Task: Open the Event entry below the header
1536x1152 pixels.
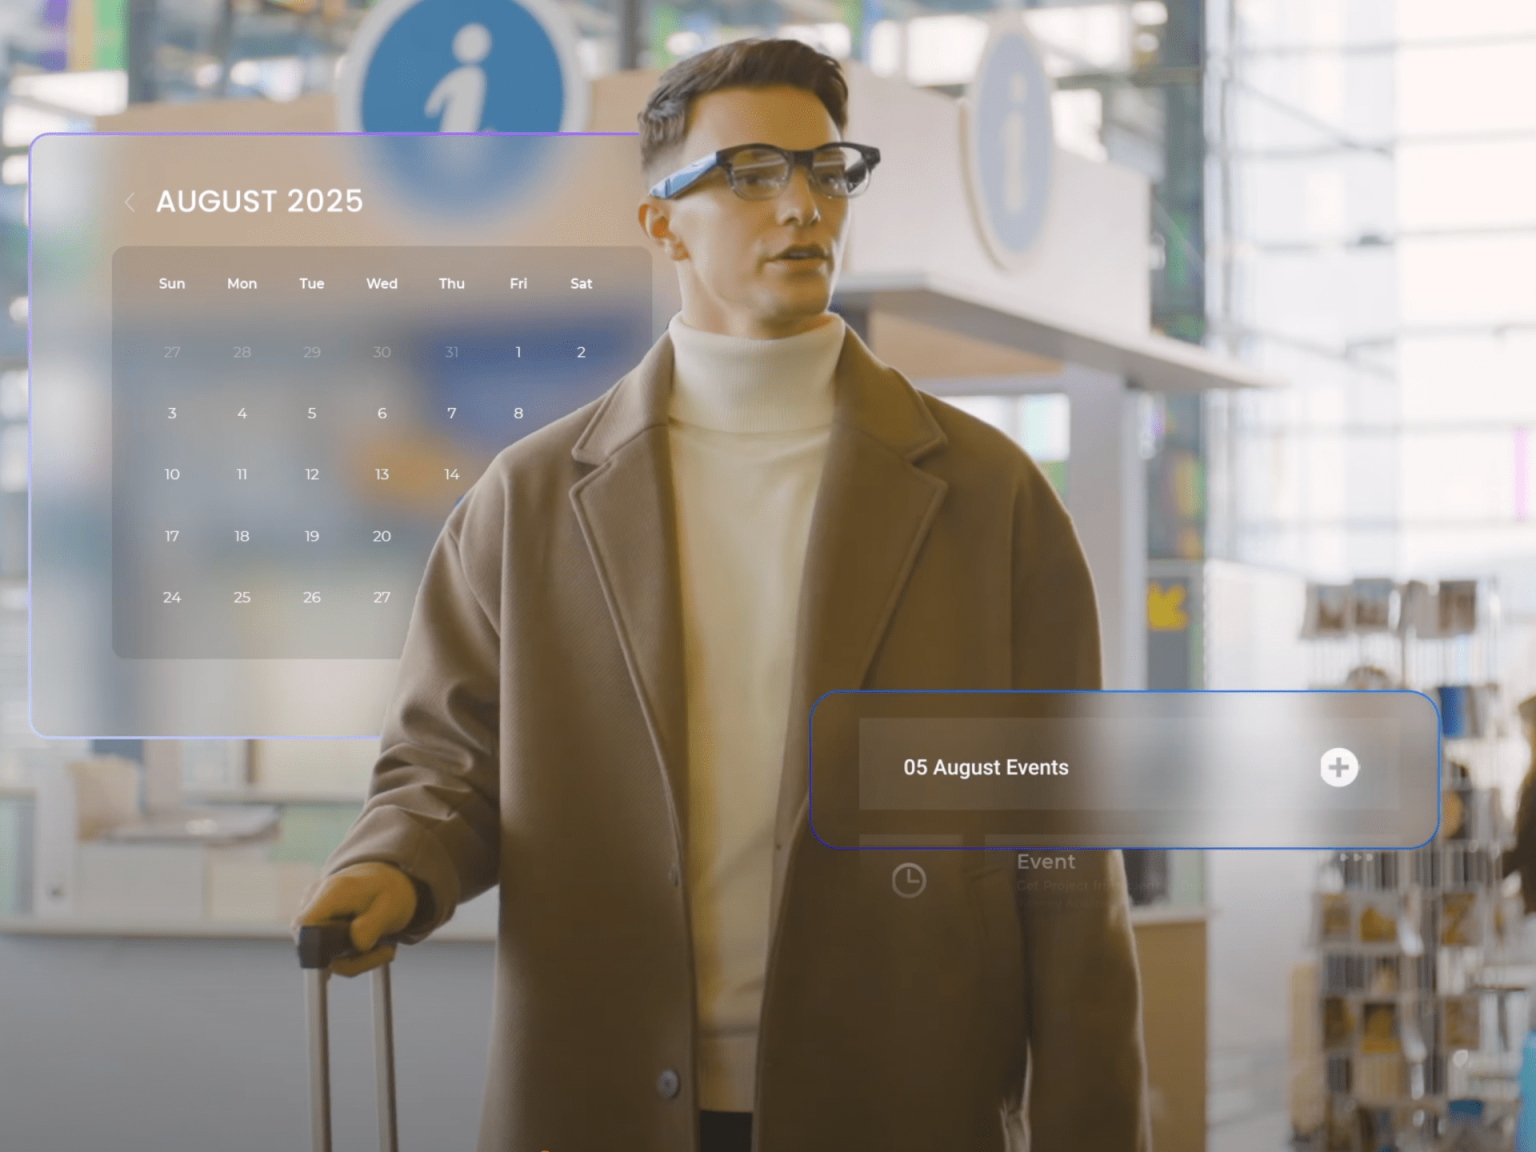Action: [1046, 862]
